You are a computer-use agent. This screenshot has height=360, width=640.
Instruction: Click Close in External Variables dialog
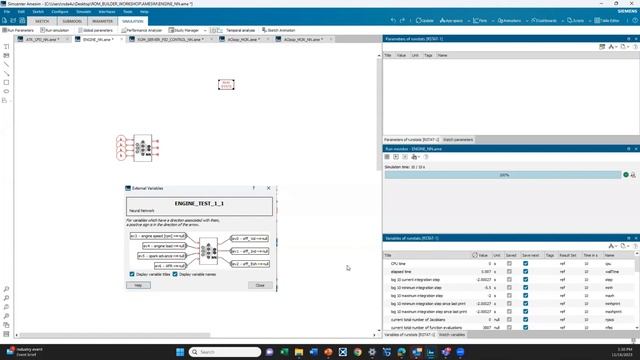[260, 285]
